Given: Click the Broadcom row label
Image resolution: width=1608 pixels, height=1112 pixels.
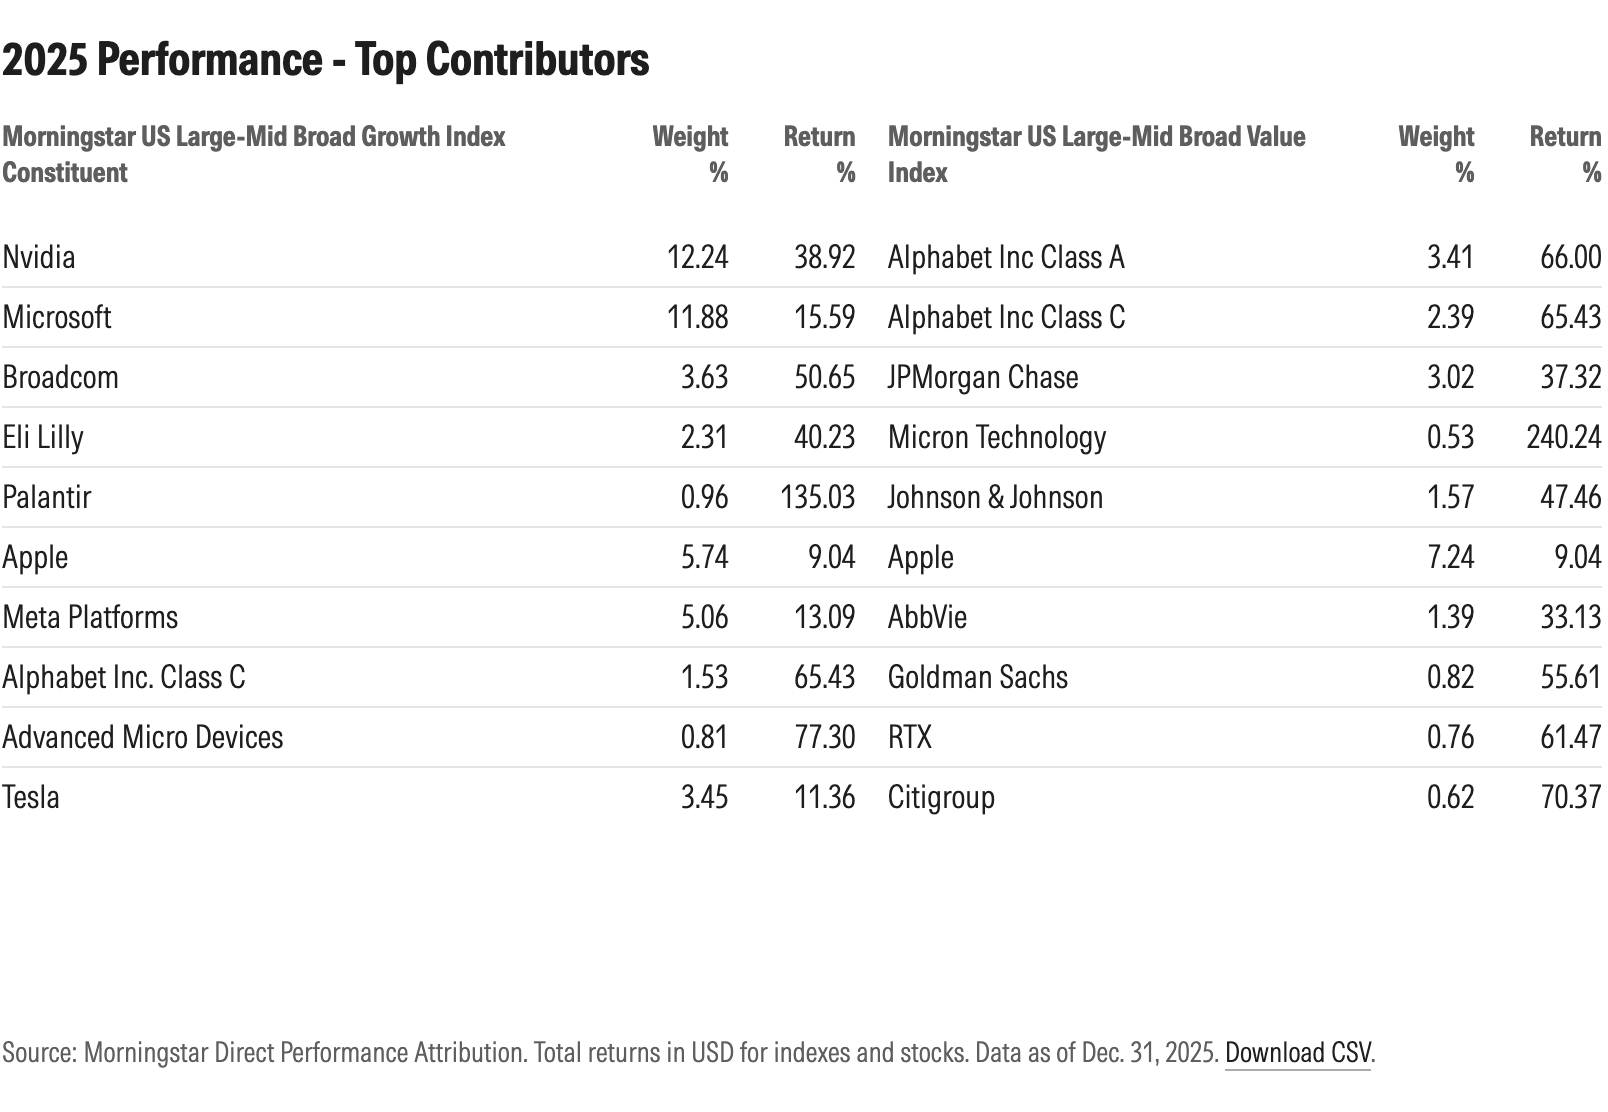Looking at the screenshot, I should (x=61, y=377).
